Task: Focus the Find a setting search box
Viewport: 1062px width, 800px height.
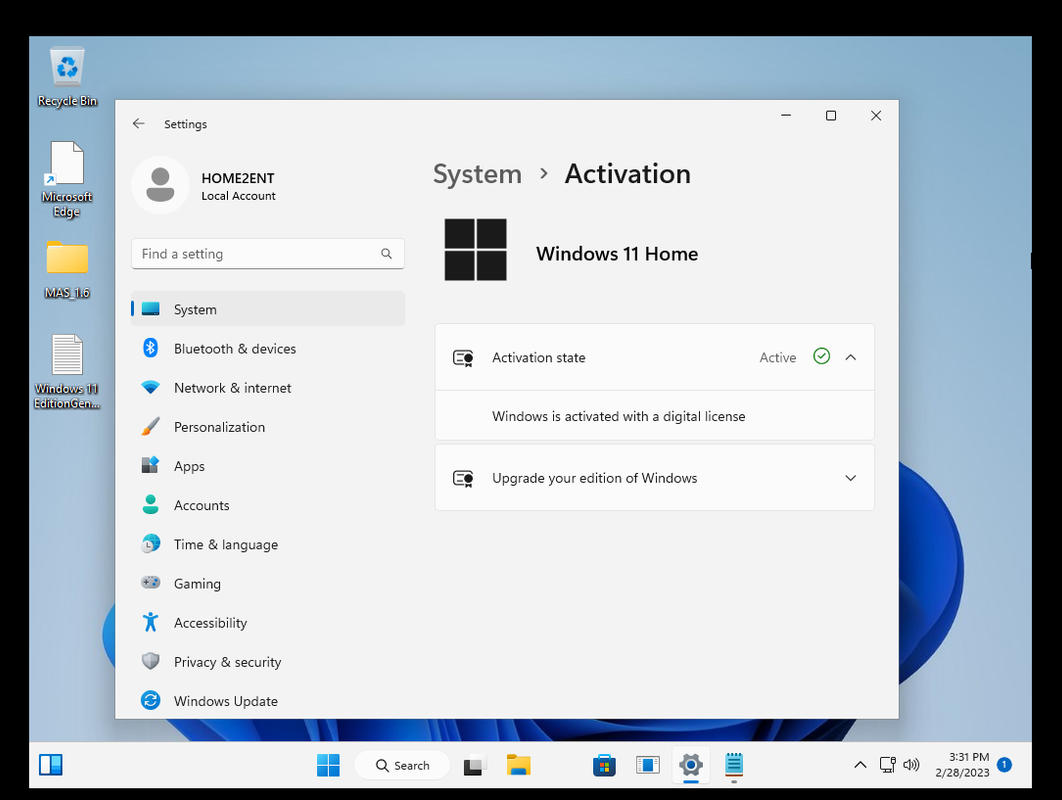Action: point(268,253)
